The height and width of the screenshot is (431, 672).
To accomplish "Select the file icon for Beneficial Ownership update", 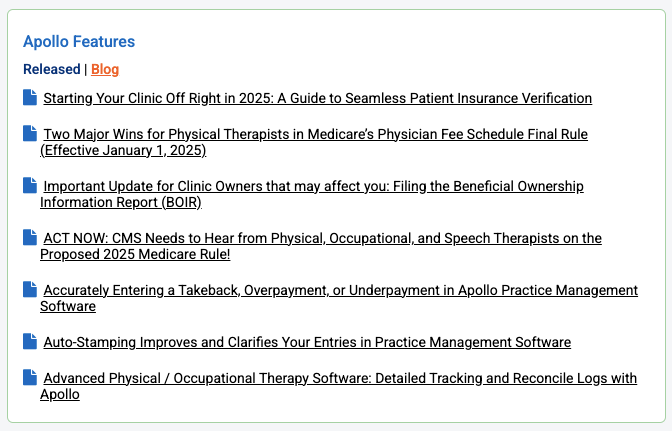I will [x=29, y=186].
